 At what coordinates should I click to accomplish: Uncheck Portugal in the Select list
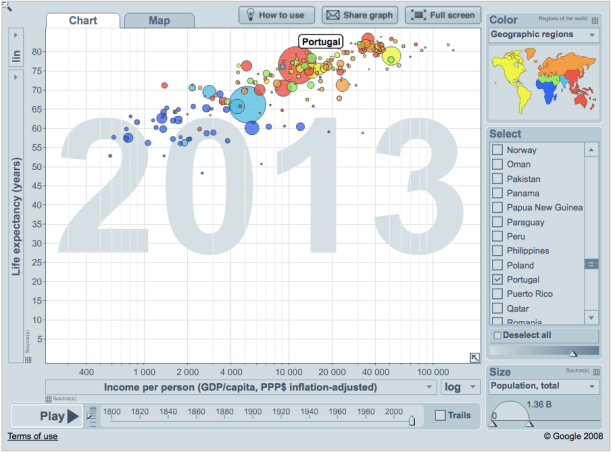coord(498,282)
